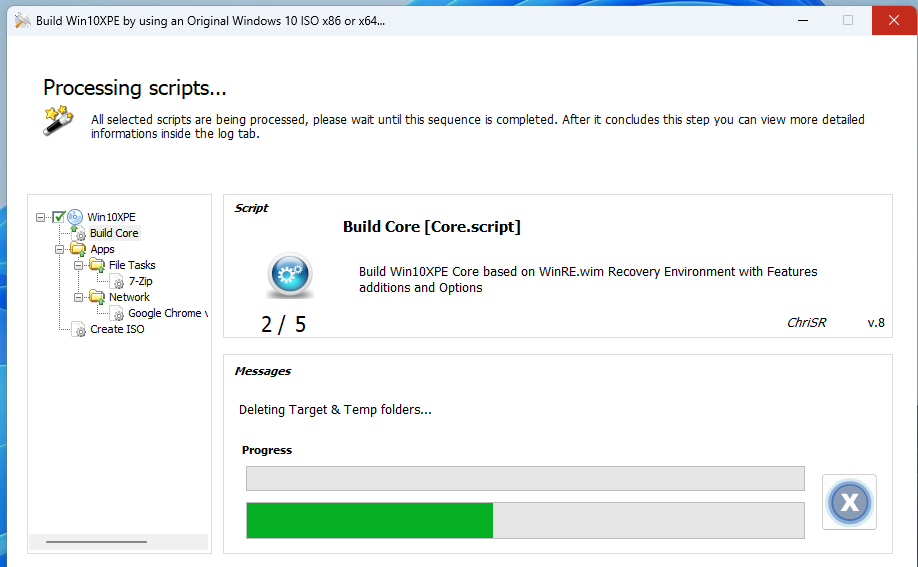Select File Tasks in the tree
This screenshot has width=918, height=567.
[x=132, y=265]
